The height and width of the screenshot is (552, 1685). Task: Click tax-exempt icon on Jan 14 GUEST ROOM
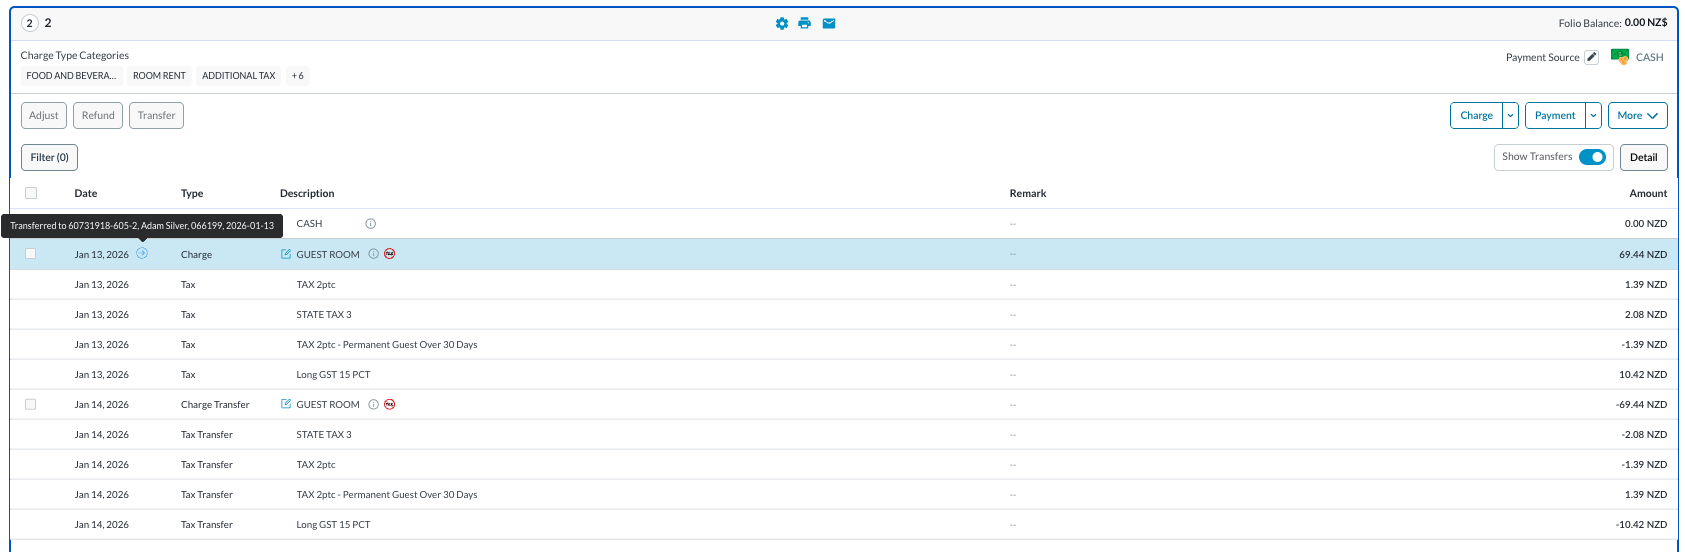[390, 404]
